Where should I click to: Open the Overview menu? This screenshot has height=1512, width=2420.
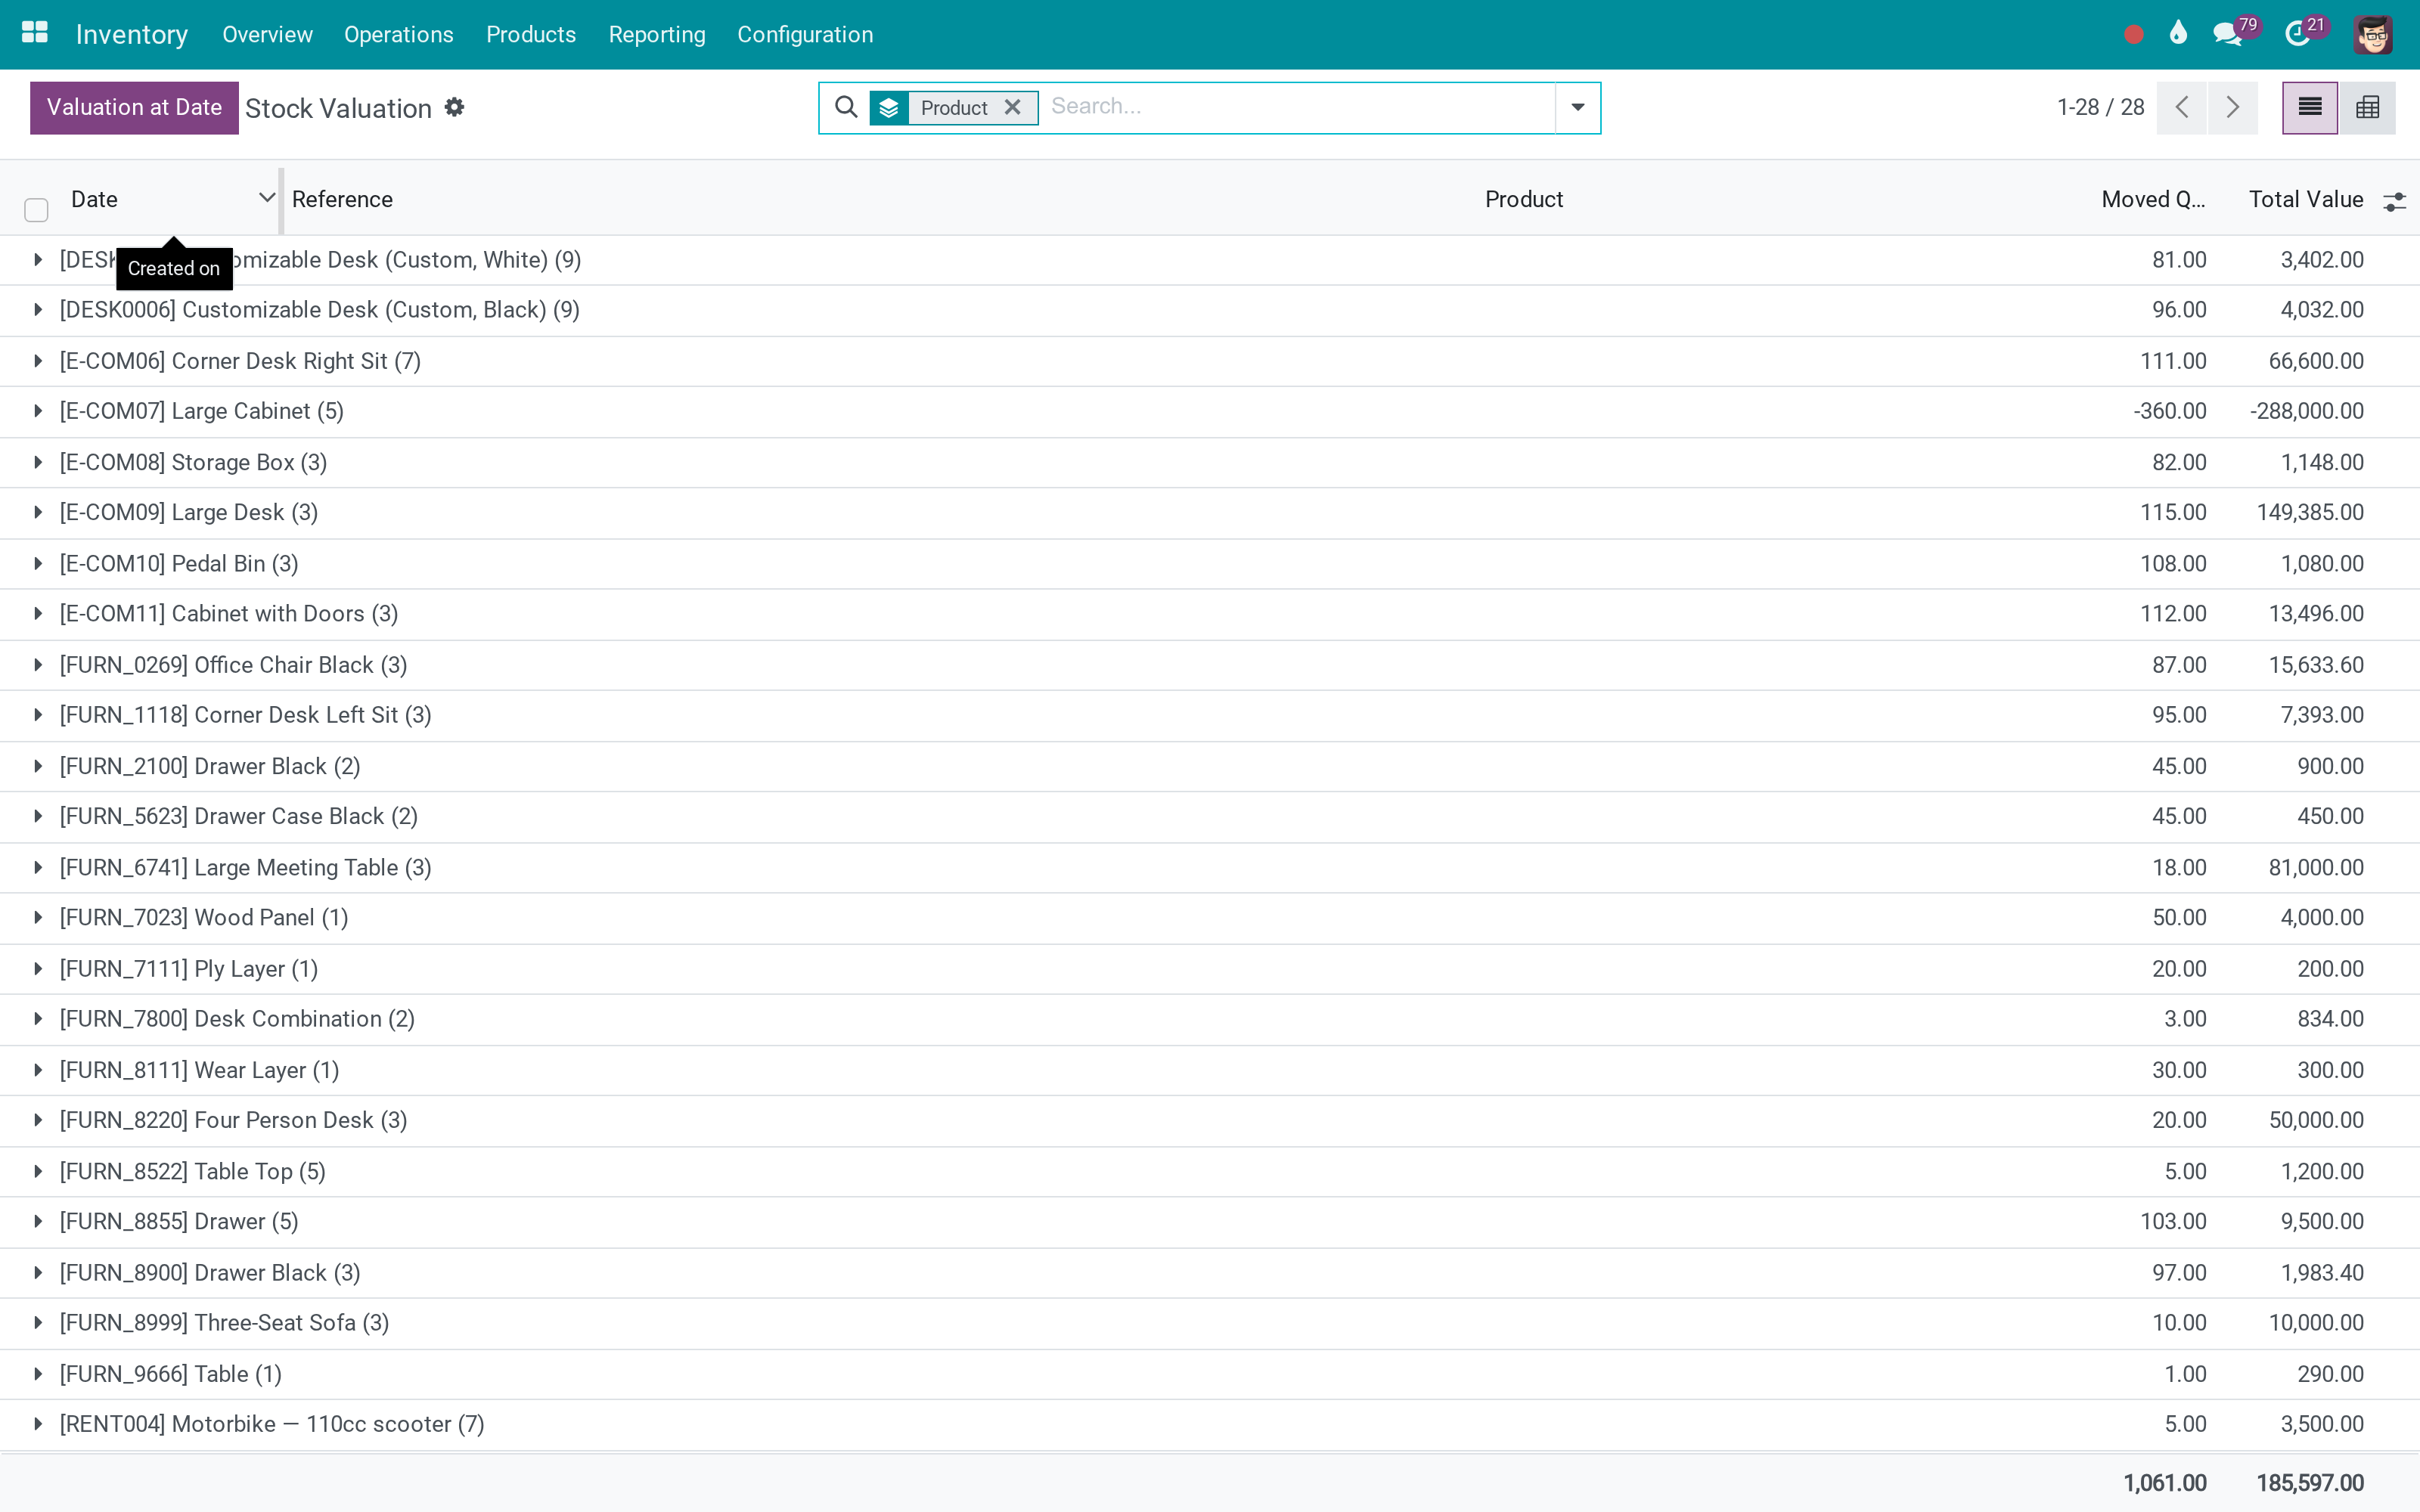(267, 34)
